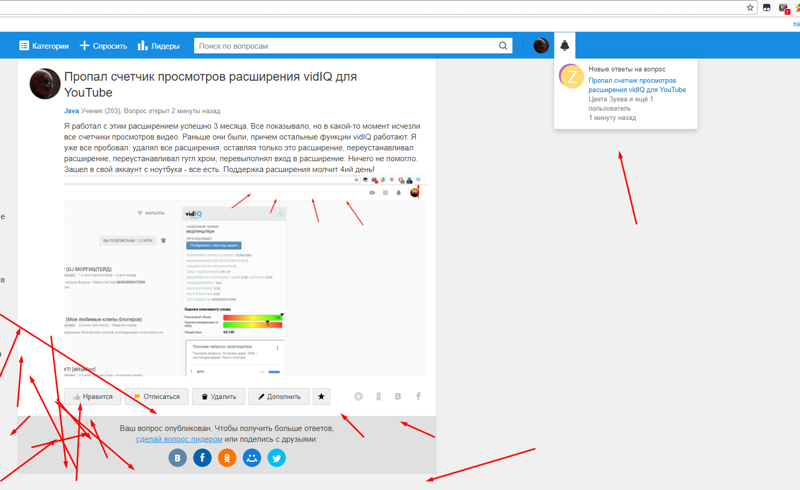Toggle subscription with Отписаться button
The height and width of the screenshot is (490, 800).
pyautogui.click(x=156, y=397)
